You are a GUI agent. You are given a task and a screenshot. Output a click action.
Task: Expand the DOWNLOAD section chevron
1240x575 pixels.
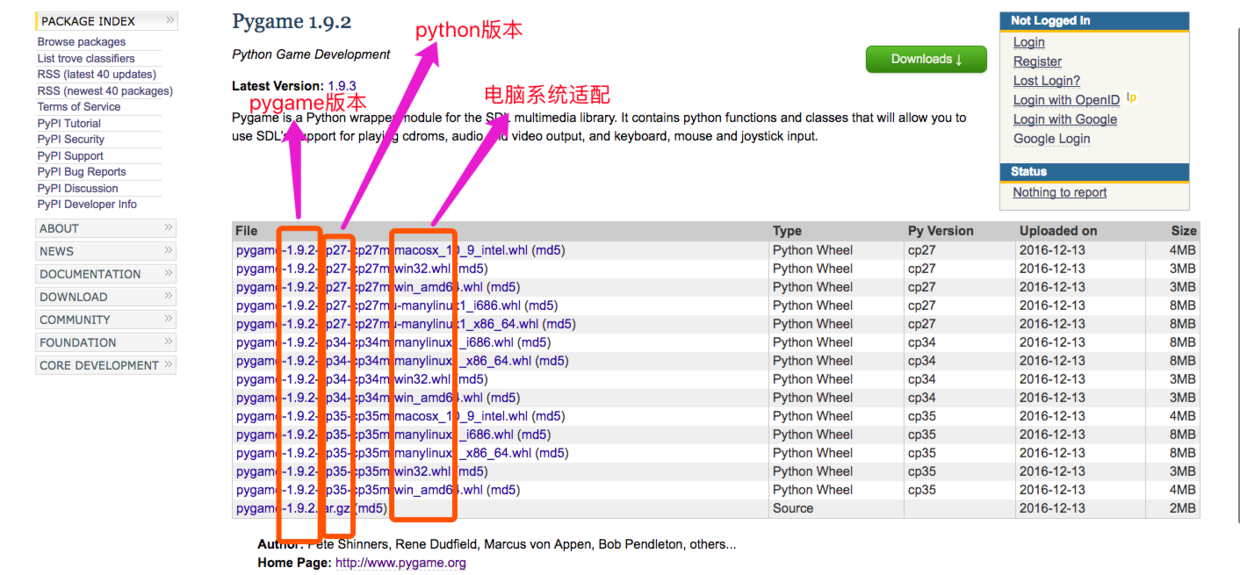click(168, 296)
